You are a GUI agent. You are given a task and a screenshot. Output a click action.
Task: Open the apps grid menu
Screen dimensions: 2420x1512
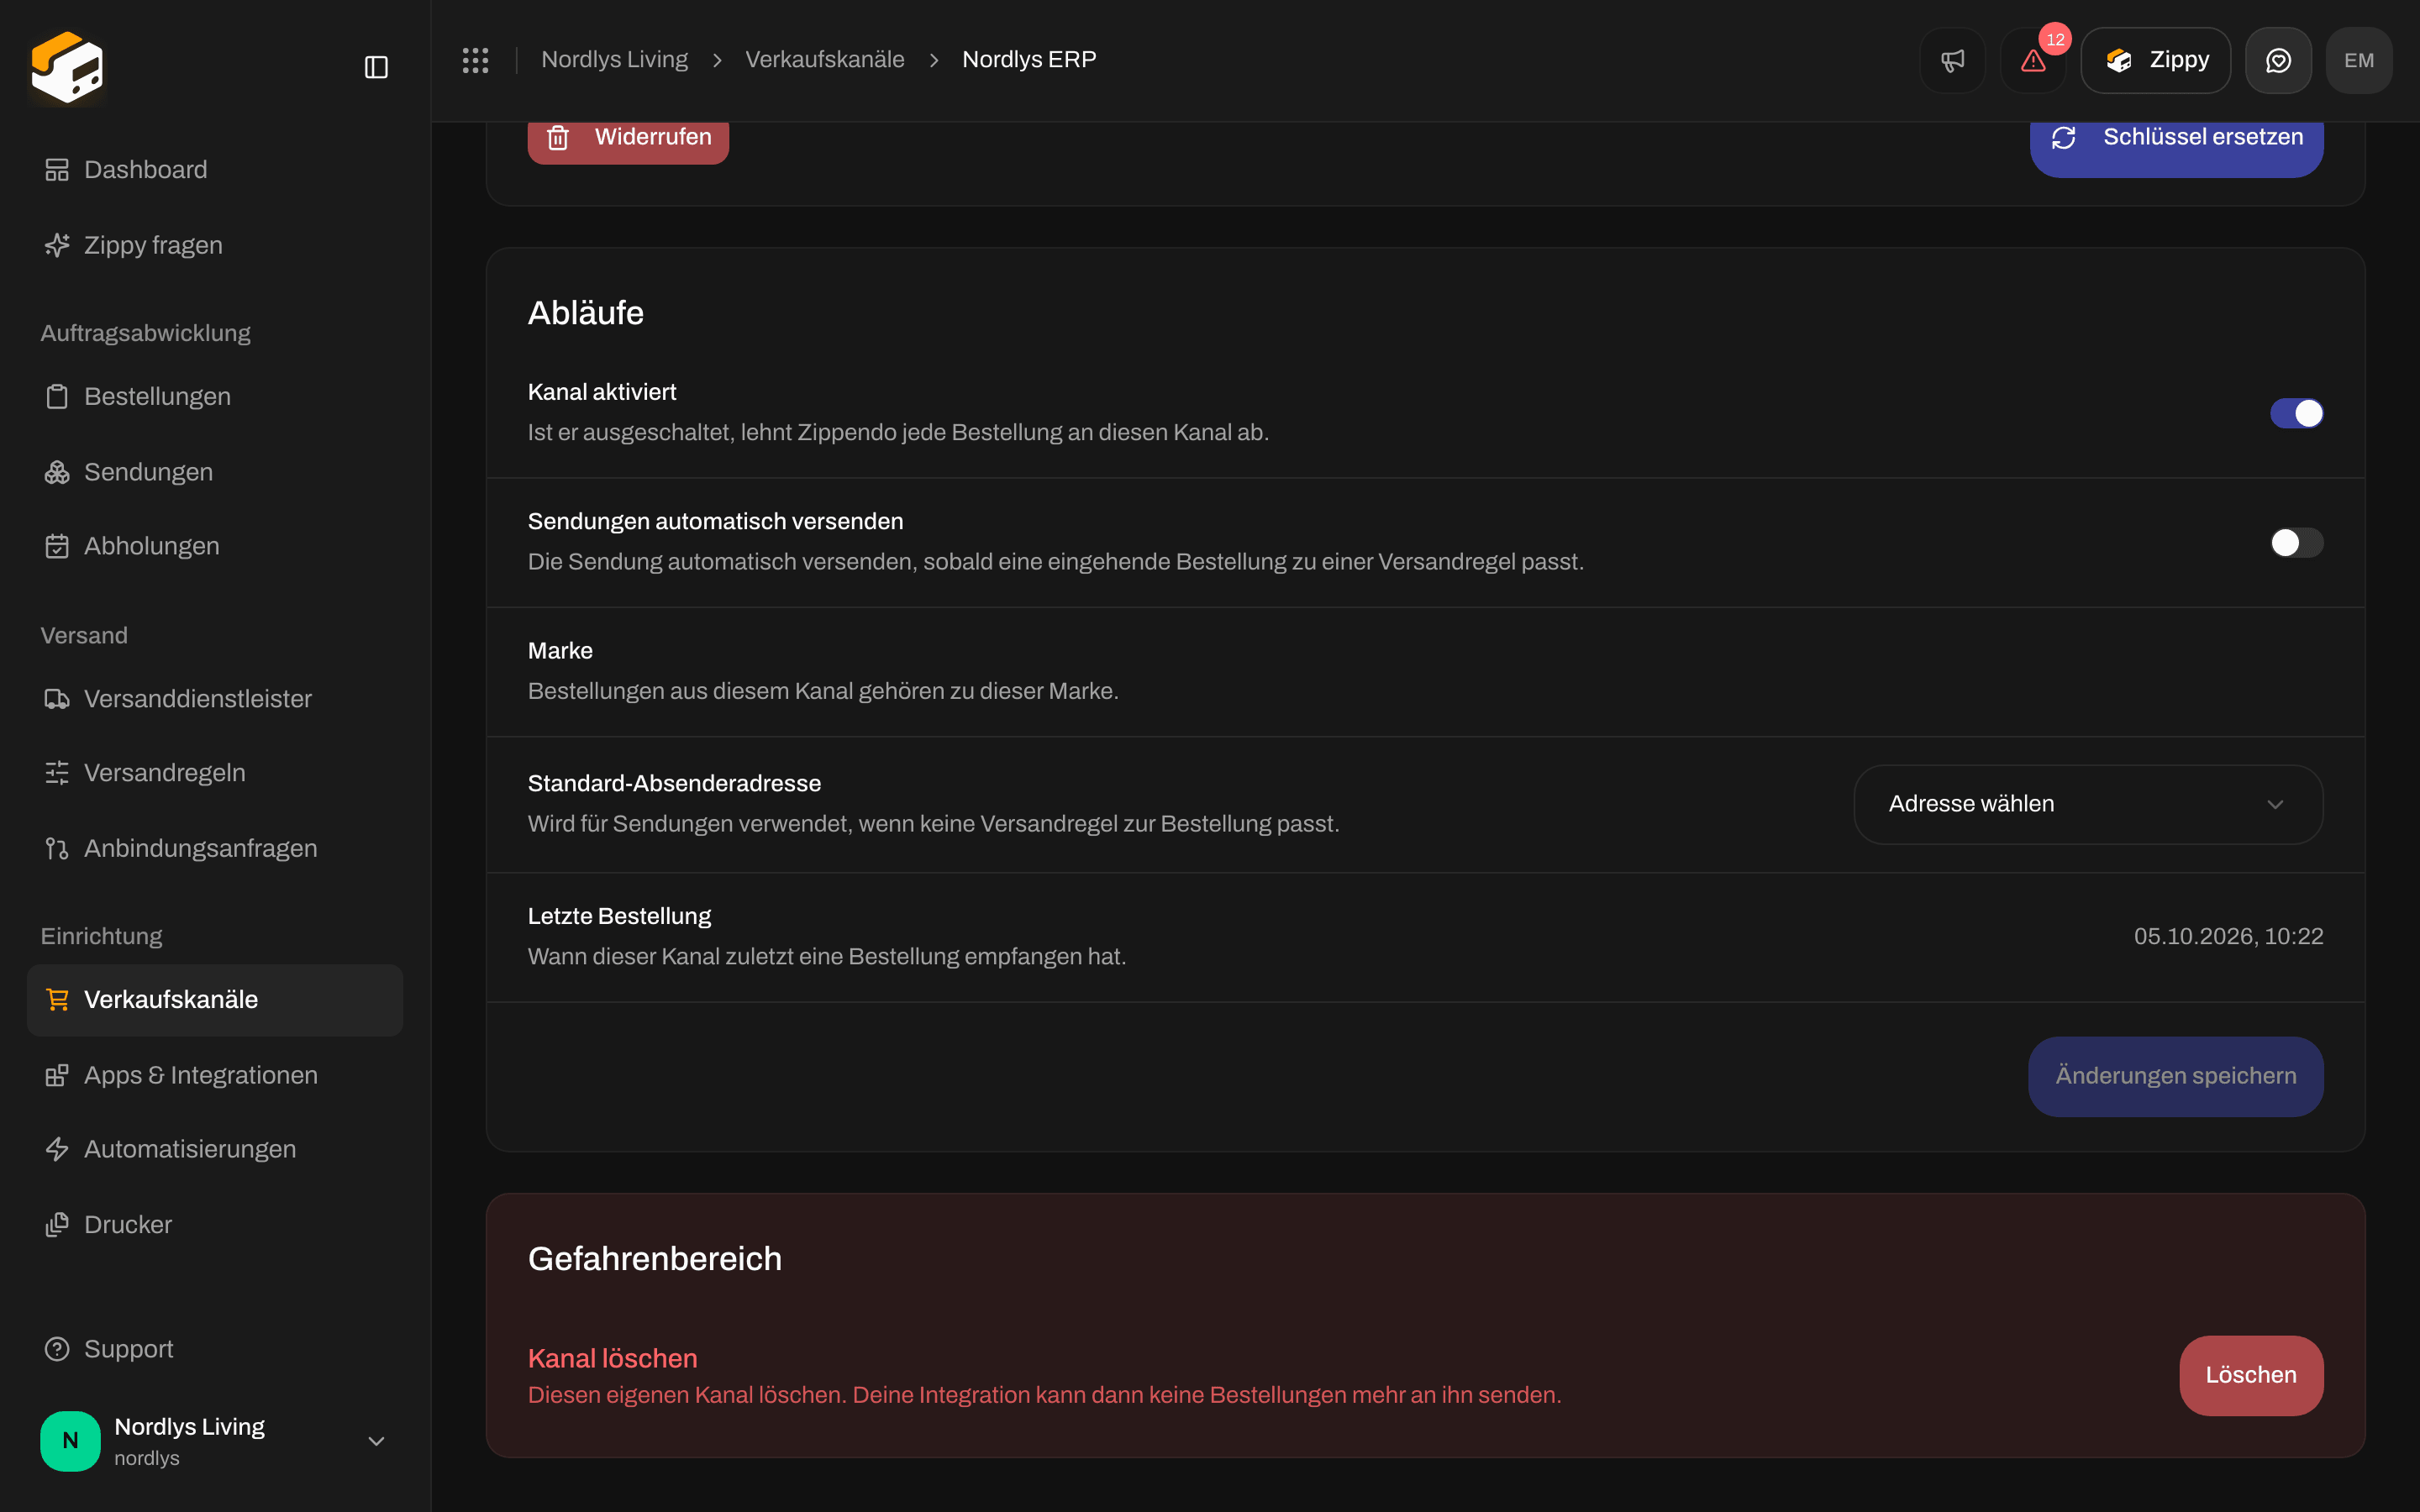pos(475,60)
